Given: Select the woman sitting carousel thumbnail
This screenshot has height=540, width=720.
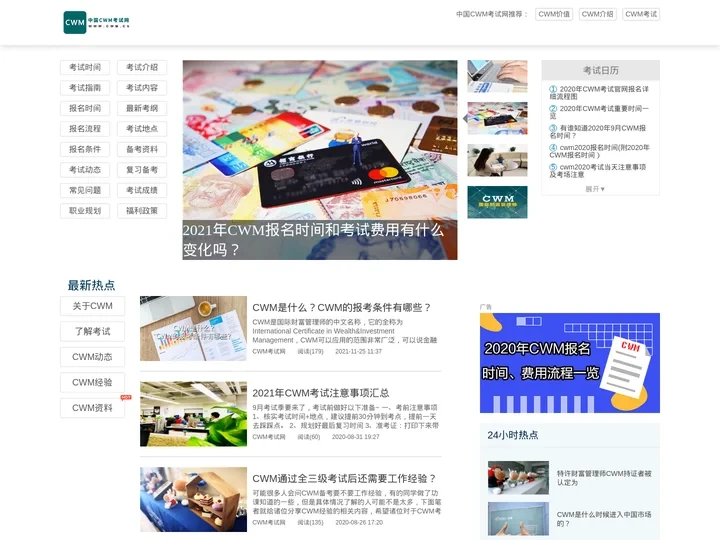Looking at the screenshot, I should coord(497,160).
